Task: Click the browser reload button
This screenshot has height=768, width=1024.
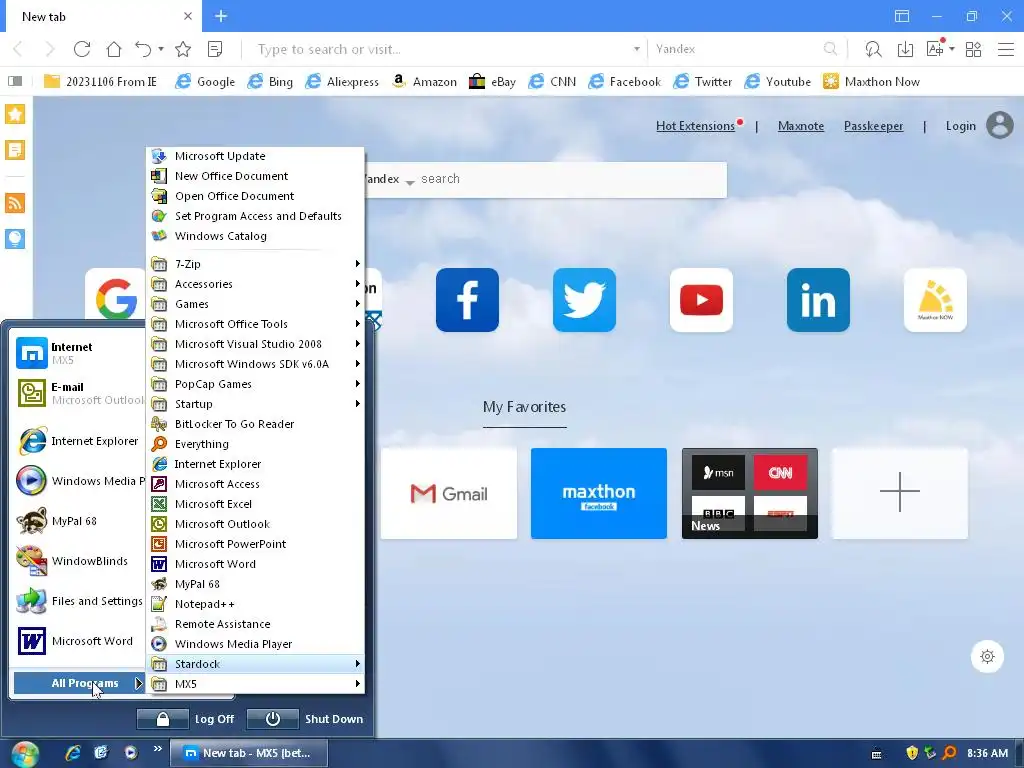Action: 82,49
